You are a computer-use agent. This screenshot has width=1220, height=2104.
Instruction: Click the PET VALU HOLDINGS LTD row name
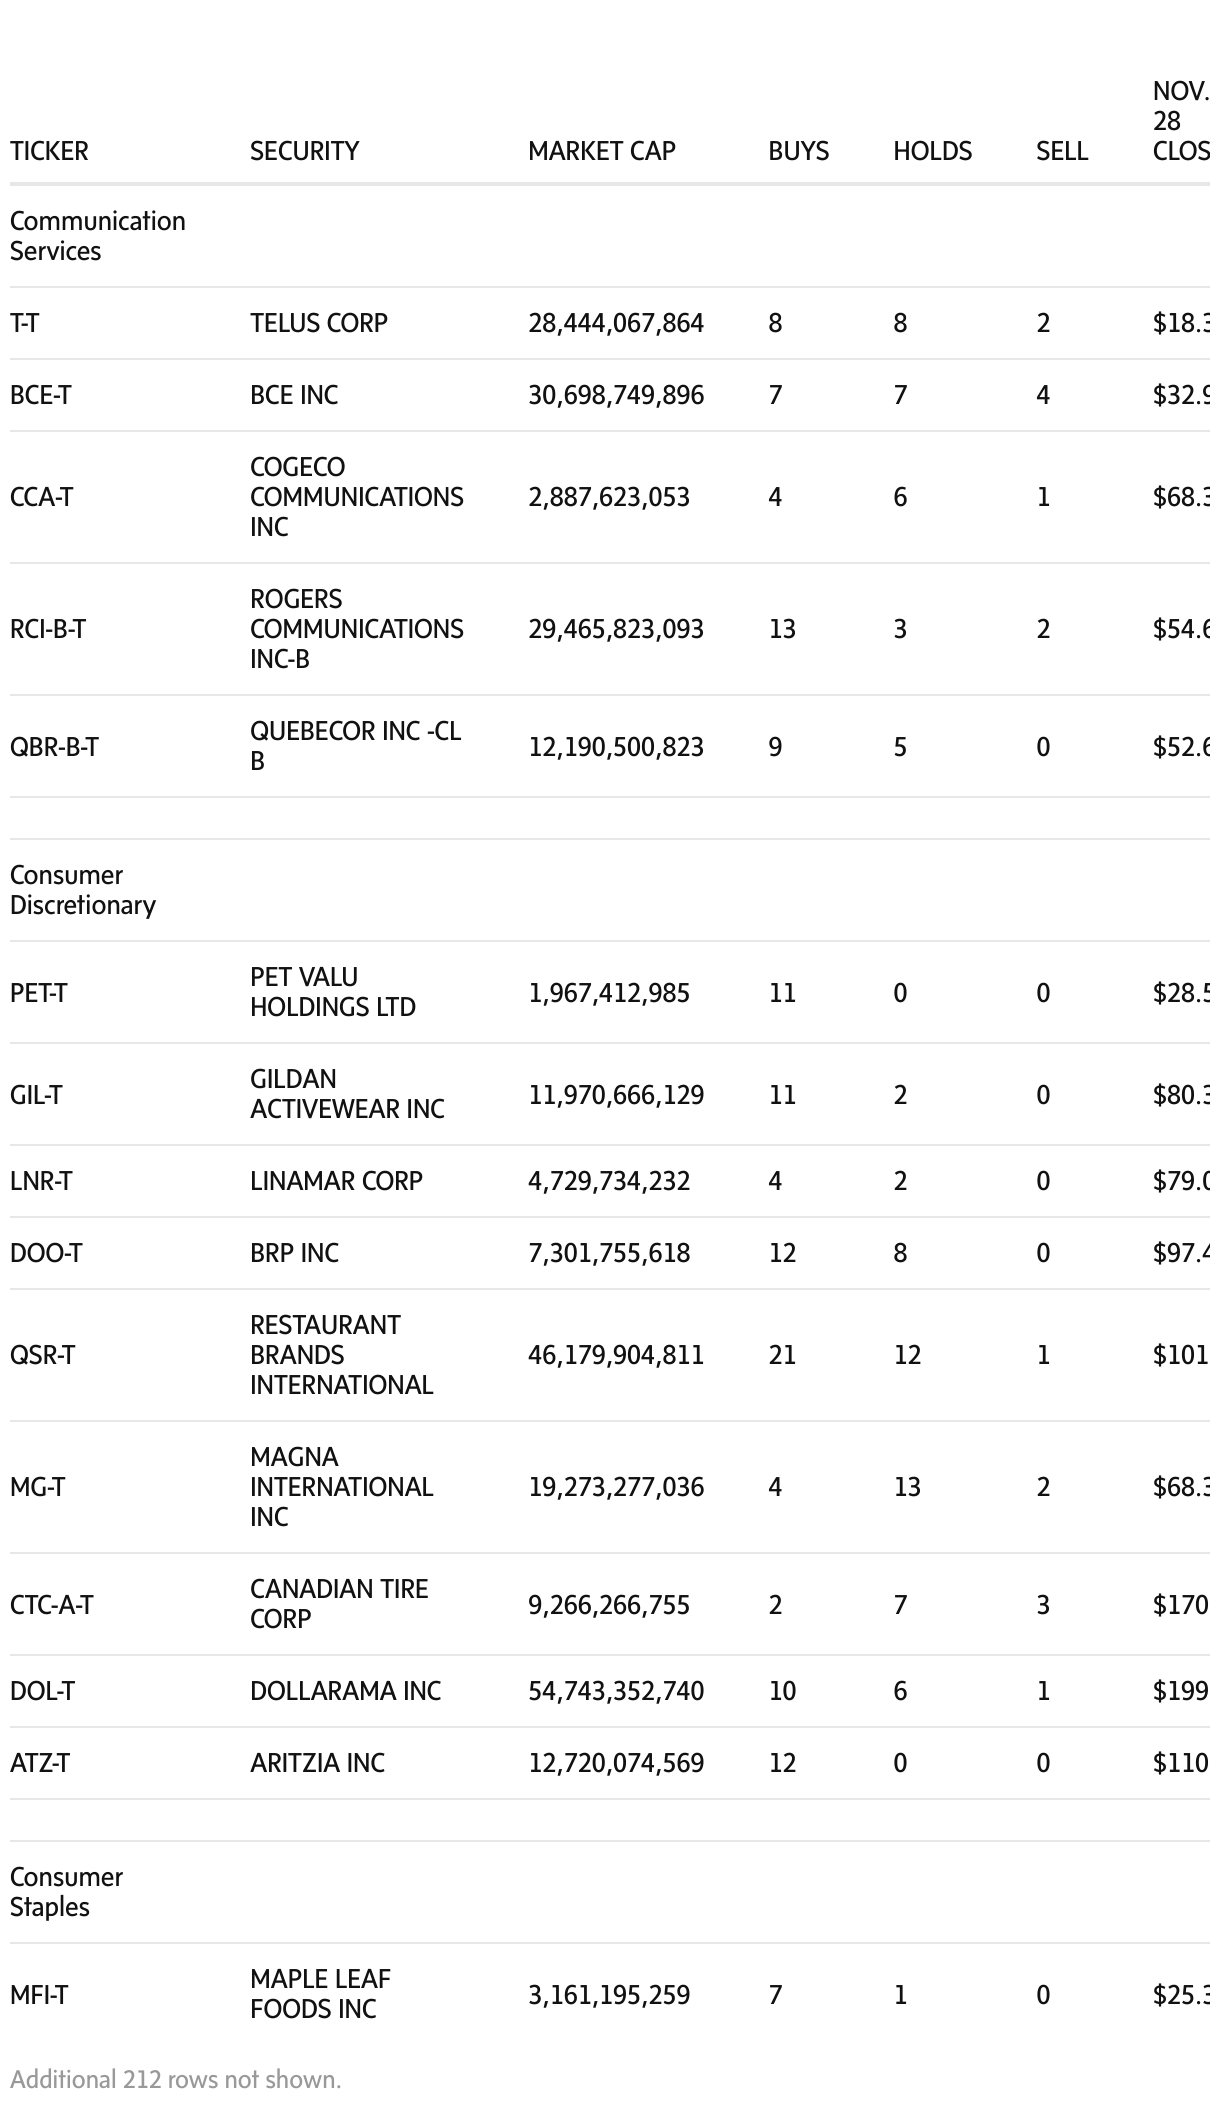[332, 992]
